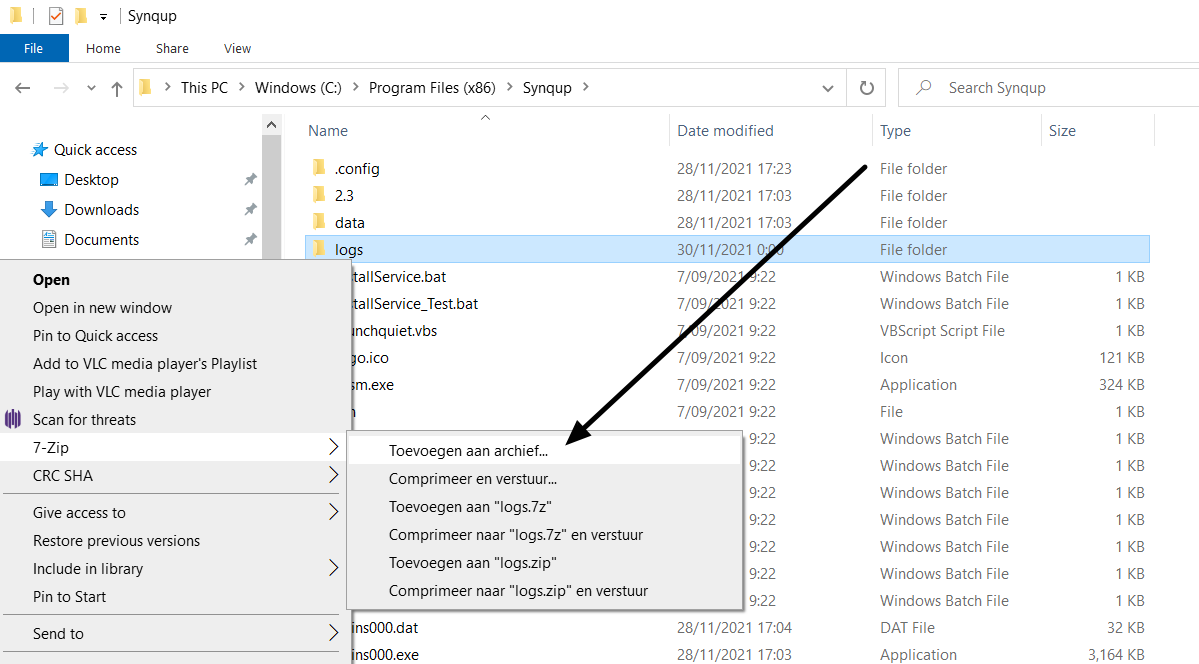Open the View ribbon tab

pyautogui.click(x=237, y=48)
